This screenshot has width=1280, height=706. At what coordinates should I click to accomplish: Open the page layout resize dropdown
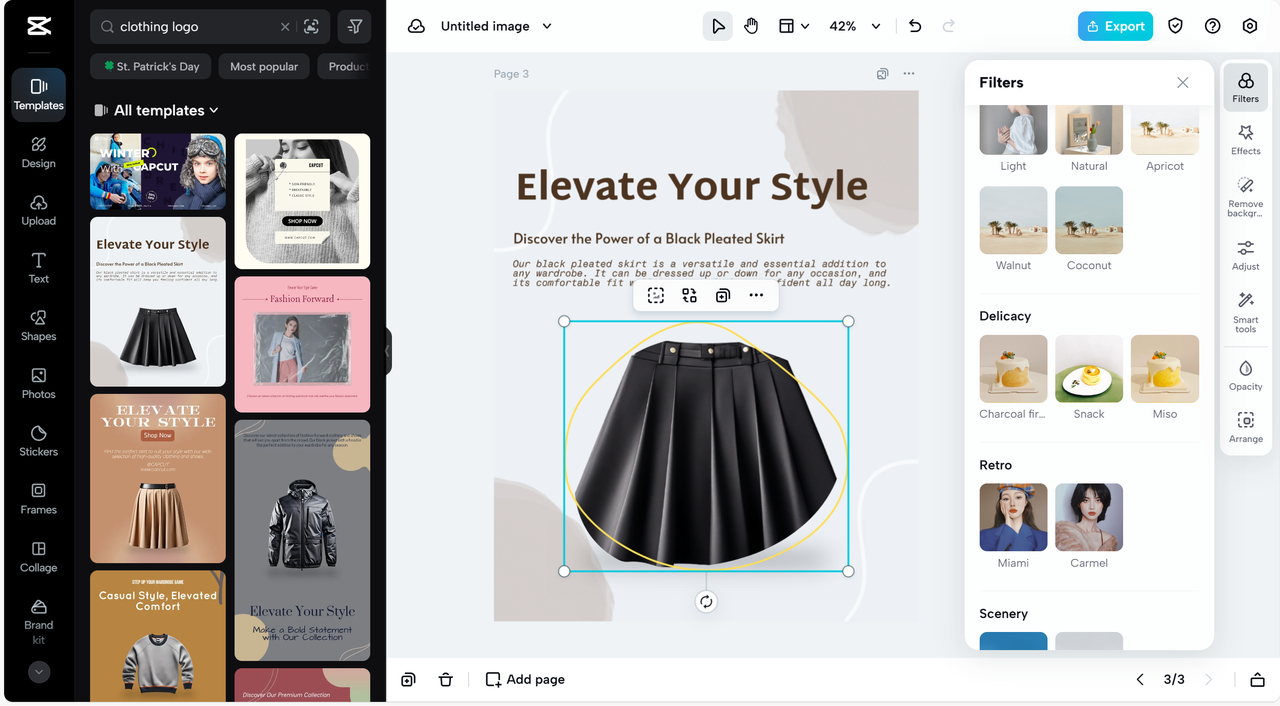click(x=794, y=26)
